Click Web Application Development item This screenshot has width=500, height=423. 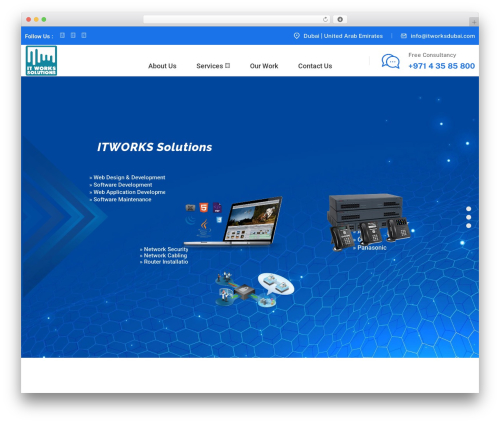pos(127,192)
